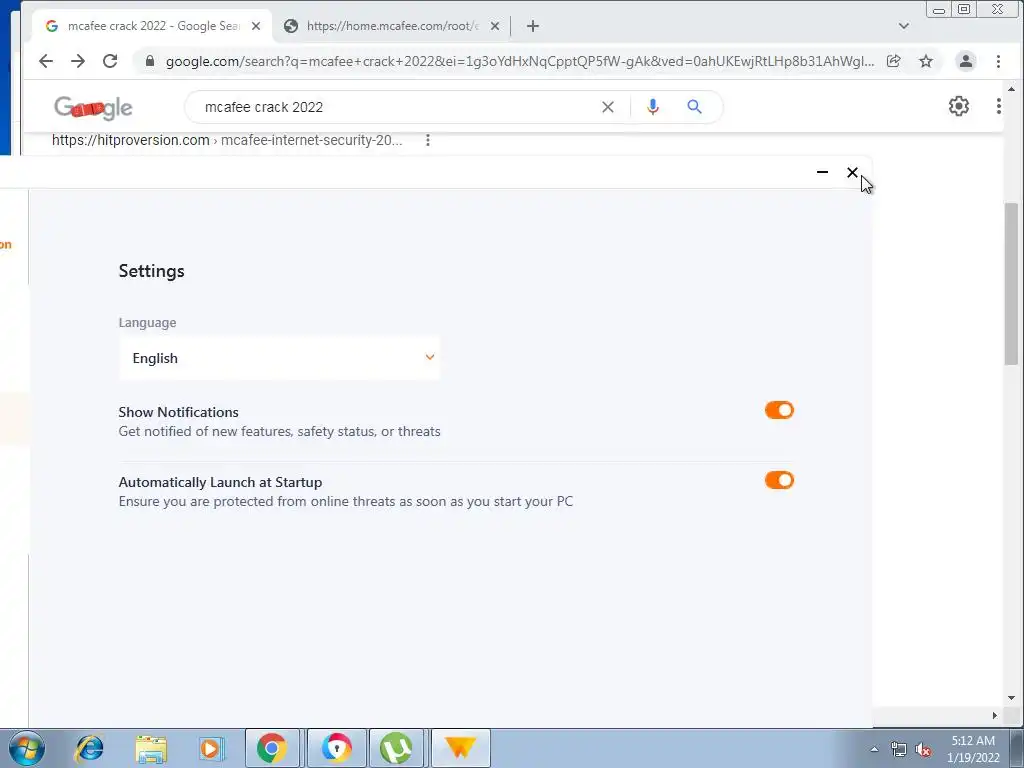Open the network tray icon
This screenshot has width=1024, height=768.
pyautogui.click(x=899, y=749)
